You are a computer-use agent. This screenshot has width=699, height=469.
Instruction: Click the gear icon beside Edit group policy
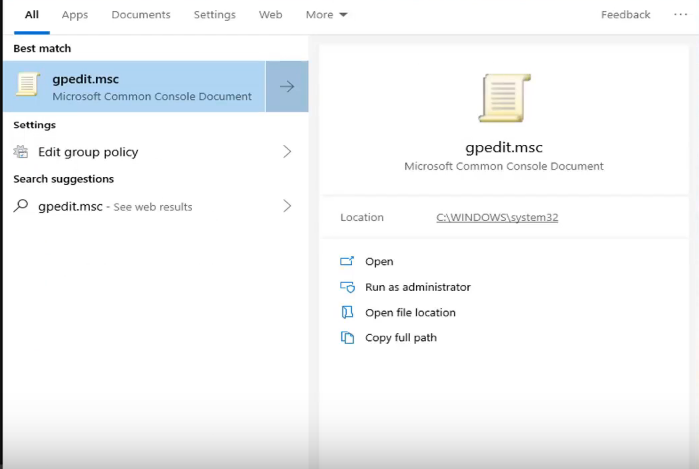pos(21,152)
